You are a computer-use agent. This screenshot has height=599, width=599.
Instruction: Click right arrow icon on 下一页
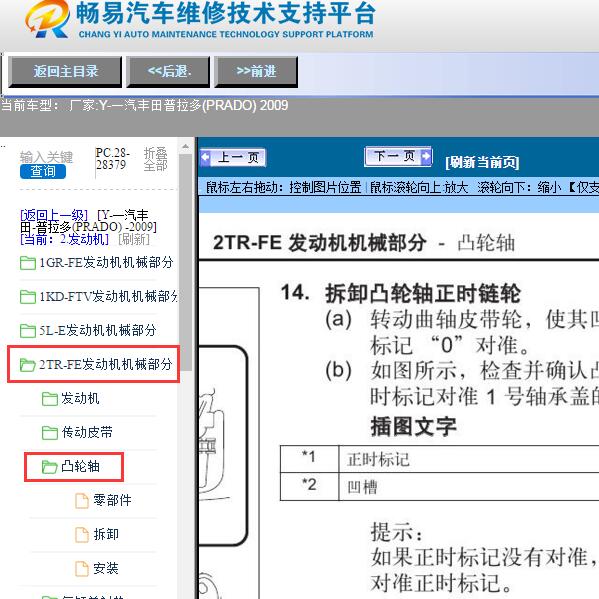coord(426,156)
